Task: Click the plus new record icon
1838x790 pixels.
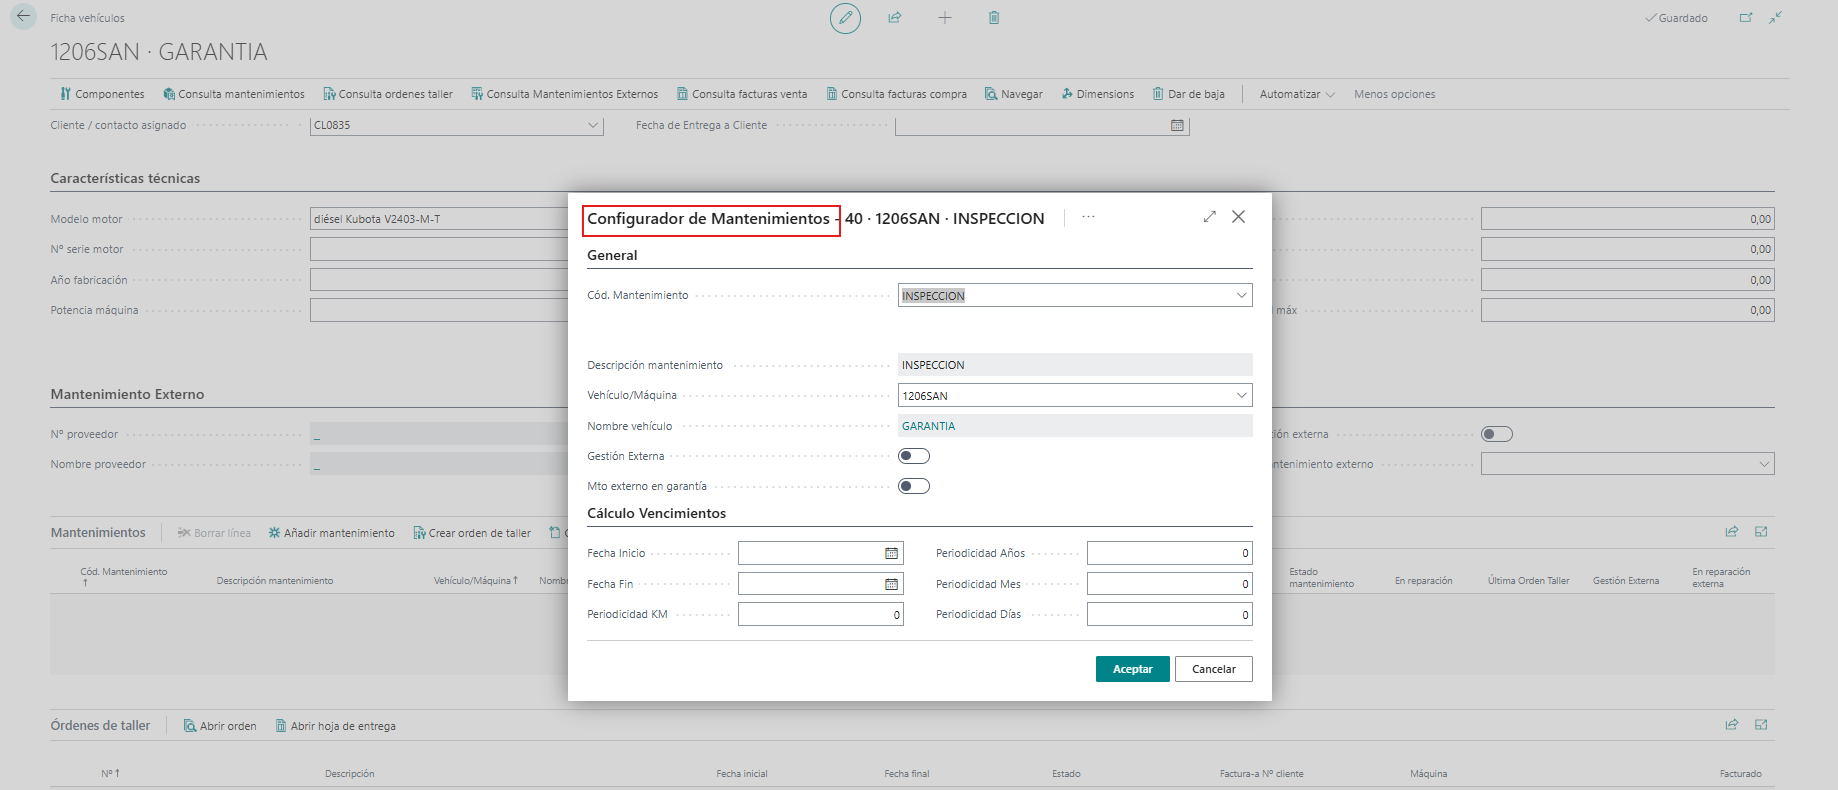Action: pyautogui.click(x=945, y=18)
